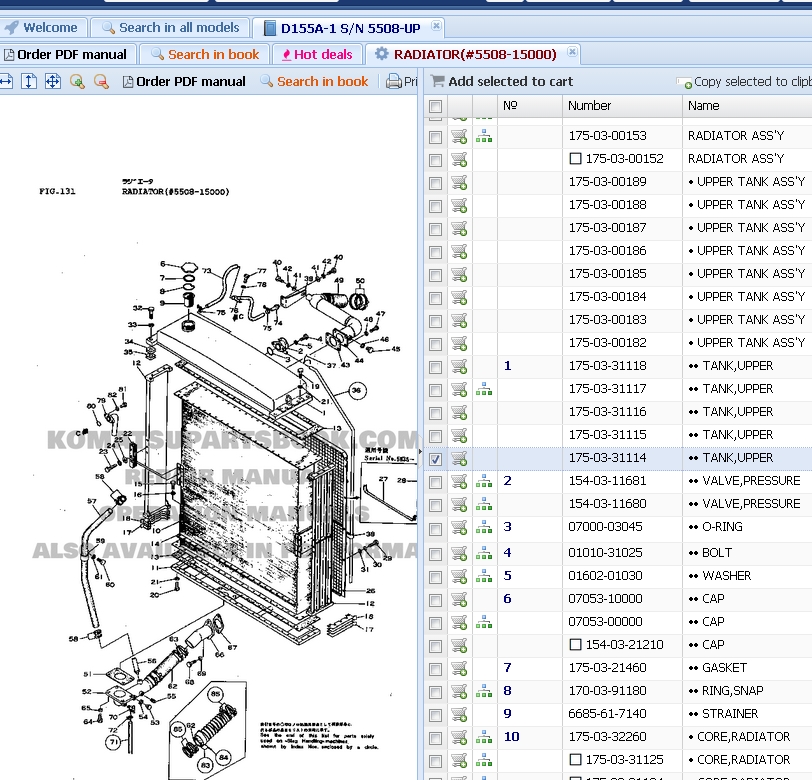Open structure tree for 154-03-11680
812x780 pixels.
click(484, 504)
